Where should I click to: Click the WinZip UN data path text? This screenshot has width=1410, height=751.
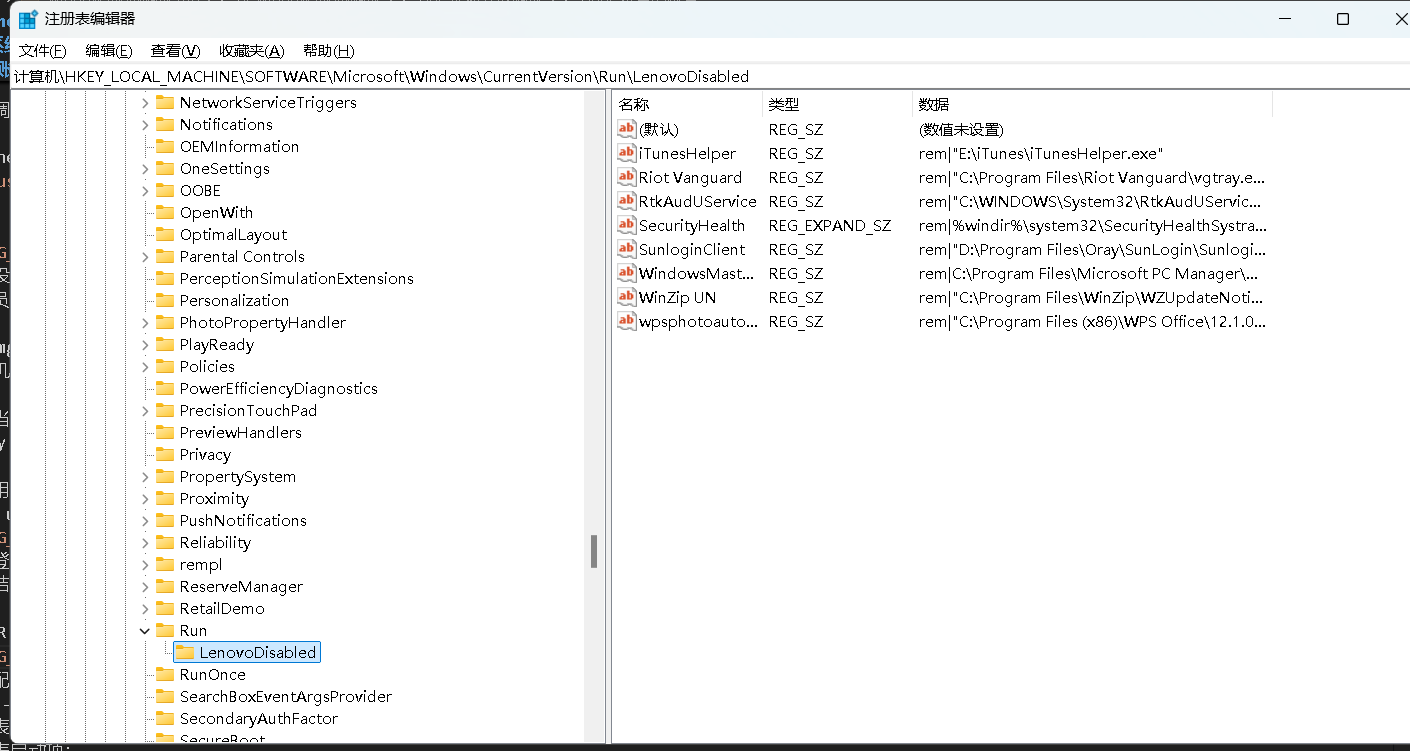1092,297
